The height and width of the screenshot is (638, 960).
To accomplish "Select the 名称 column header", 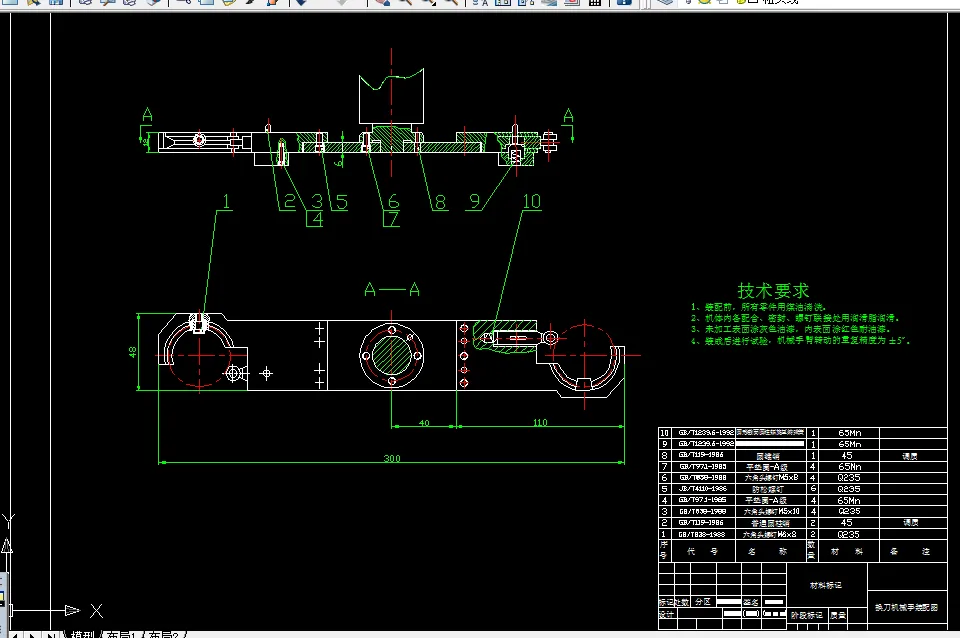I will point(767,551).
